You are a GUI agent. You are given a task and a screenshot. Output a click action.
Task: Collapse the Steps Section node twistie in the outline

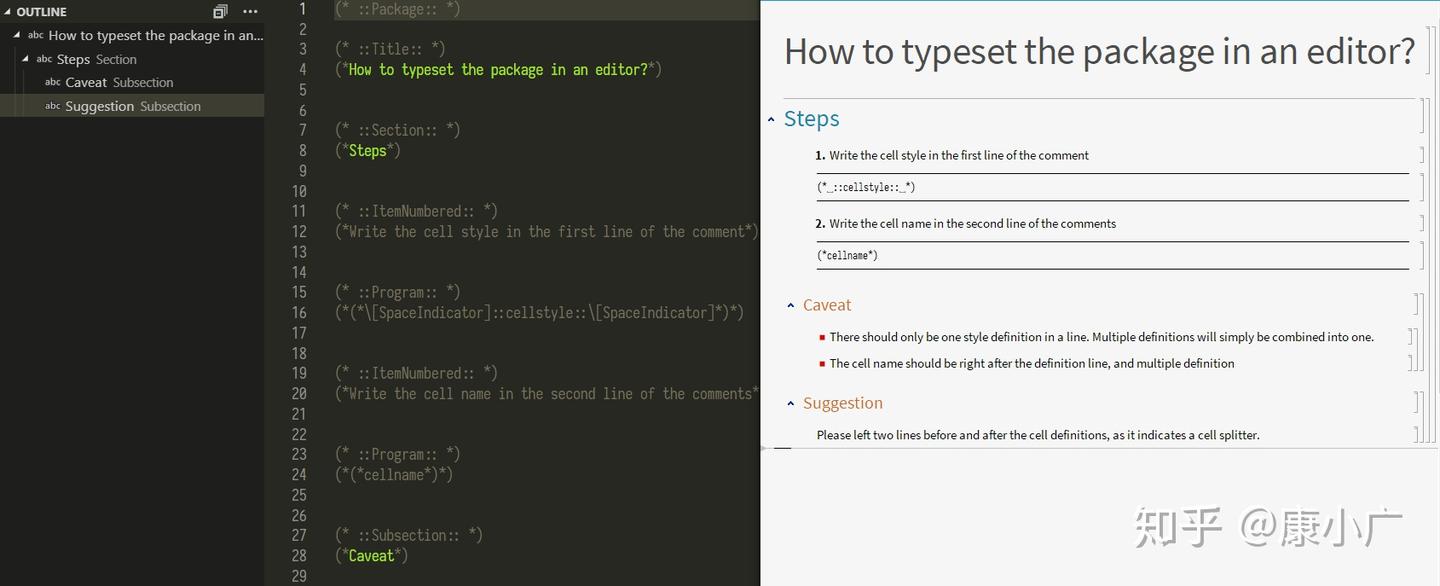pyautogui.click(x=26, y=59)
